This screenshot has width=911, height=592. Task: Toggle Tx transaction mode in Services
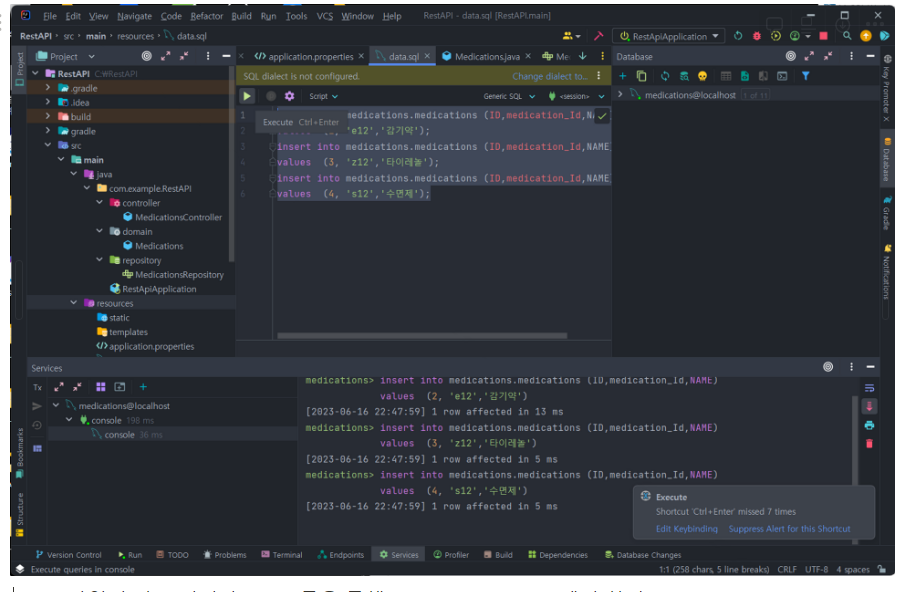click(x=37, y=388)
